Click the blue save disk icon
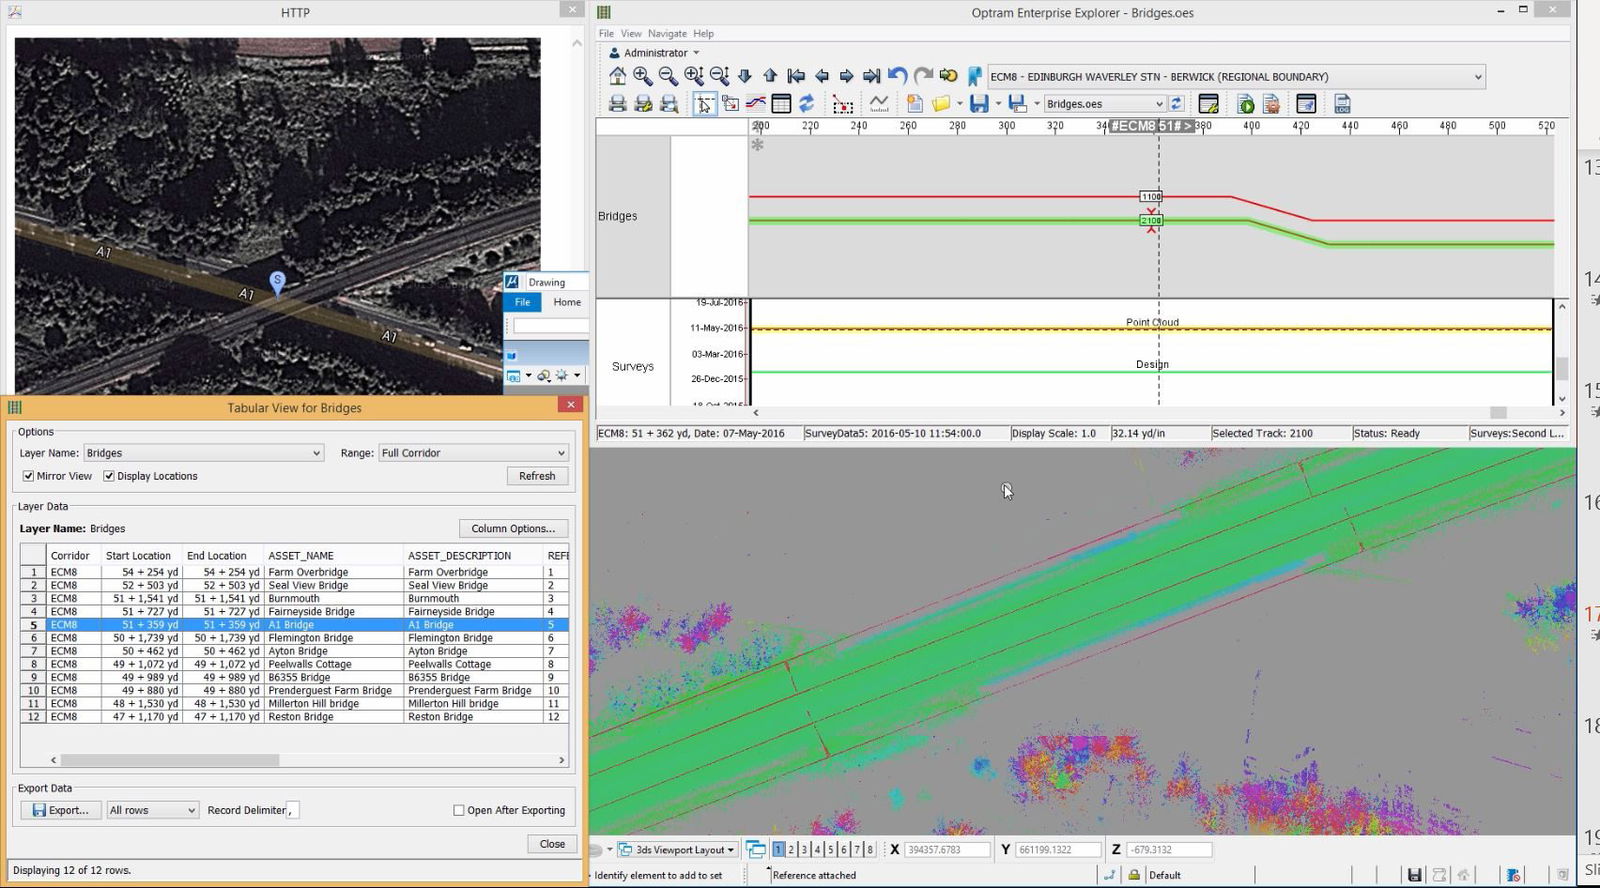 (x=979, y=104)
